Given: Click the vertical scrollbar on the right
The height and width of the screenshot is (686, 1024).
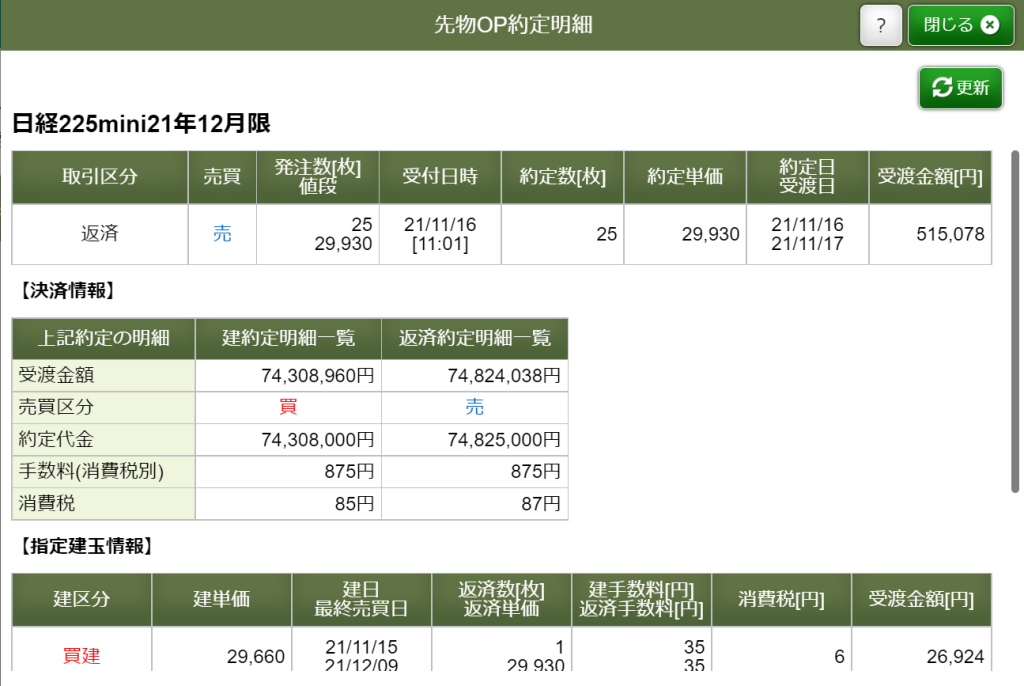Looking at the screenshot, I should click(x=1015, y=321).
